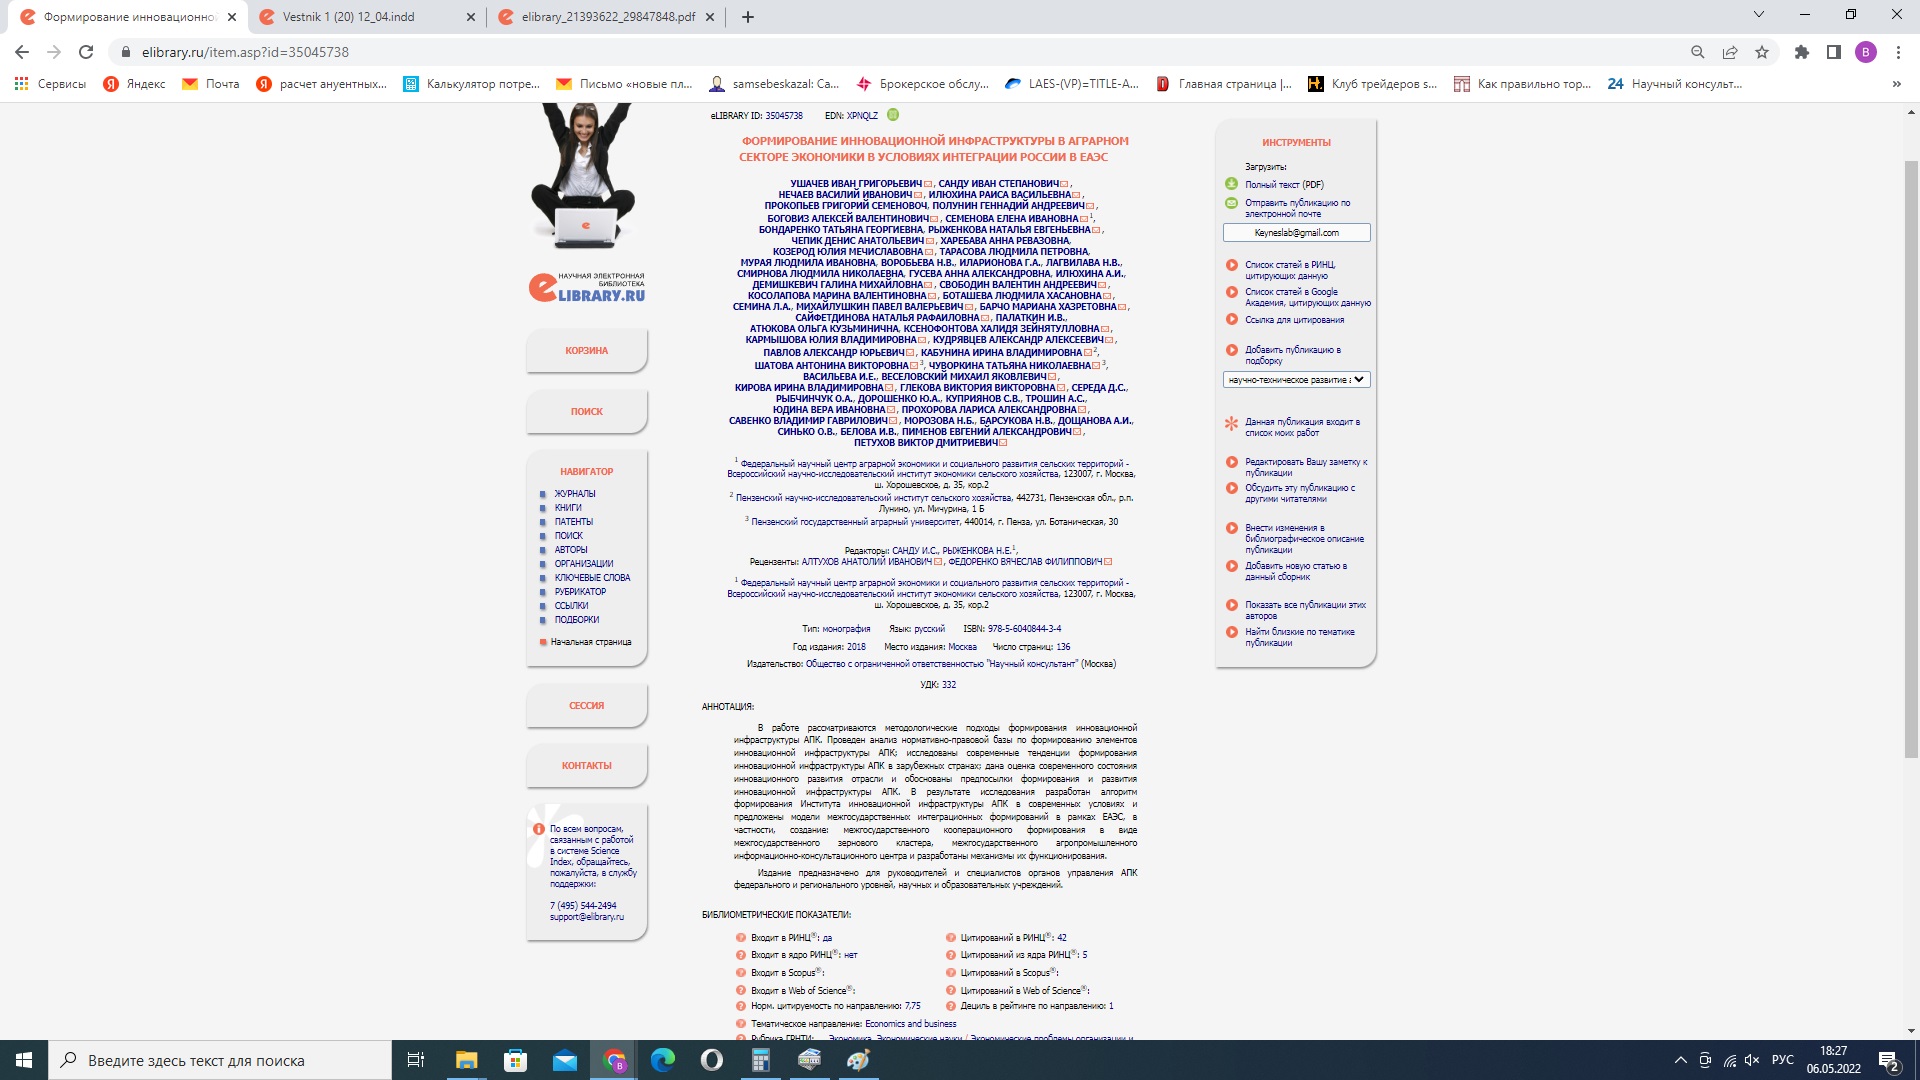Viewport: 1920px width, 1080px height.
Task: Click the email field Keyneslab@gmail.com
Action: pyautogui.click(x=1296, y=233)
